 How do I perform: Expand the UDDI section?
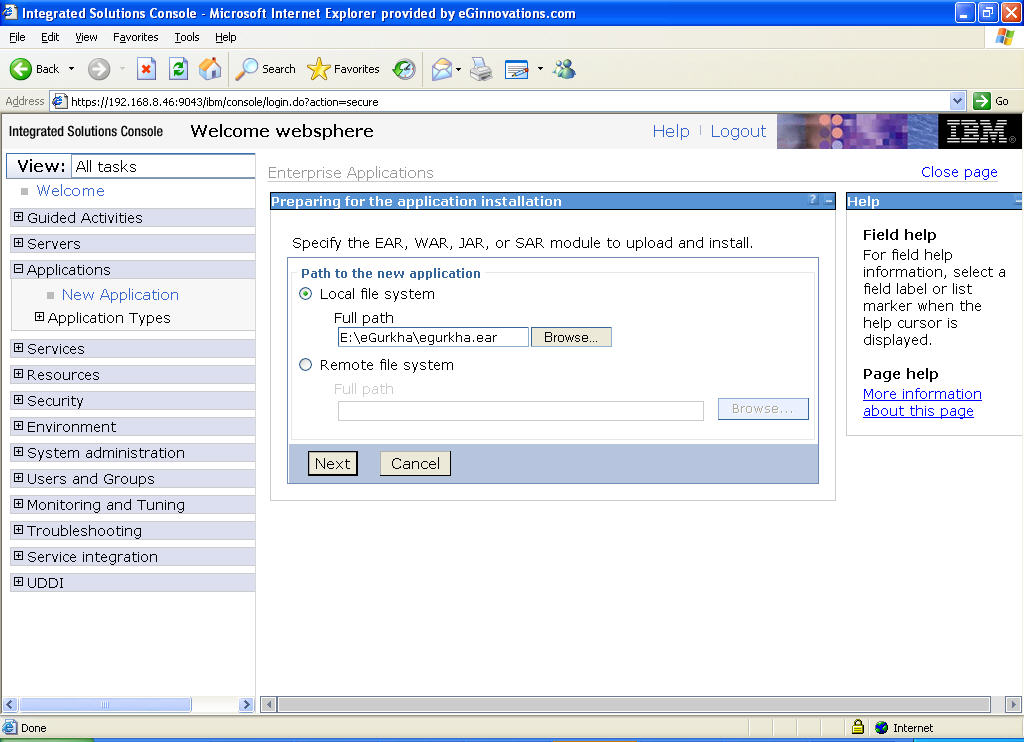pyautogui.click(x=18, y=582)
